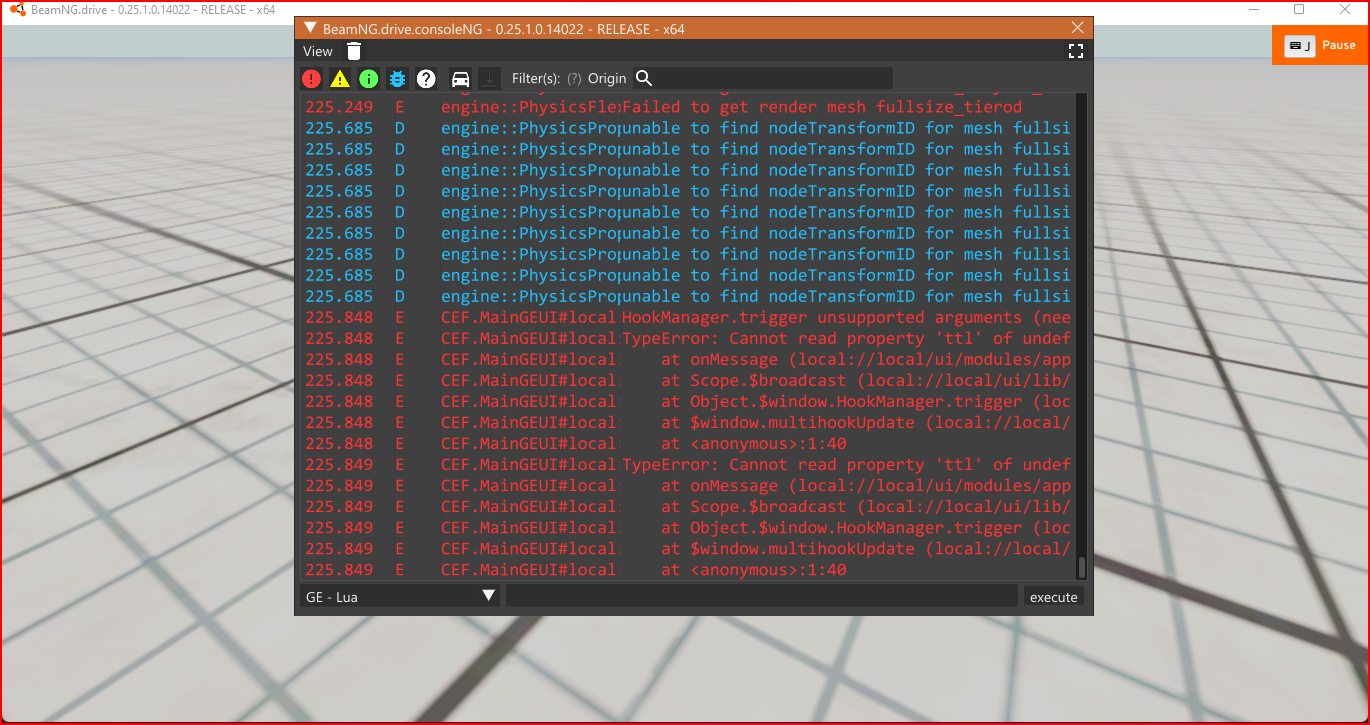The height and width of the screenshot is (725, 1370).
Task: Select the 225.849 TypeError 'ttl' line
Action: (688, 464)
